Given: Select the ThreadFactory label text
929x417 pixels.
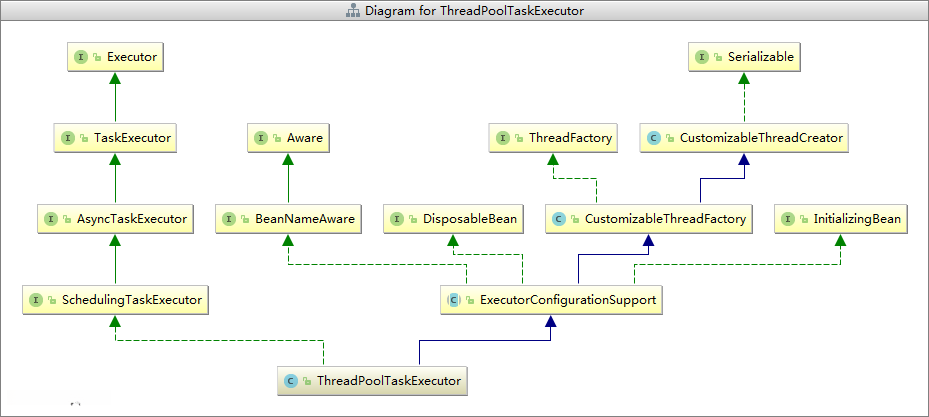Looking at the screenshot, I should click(x=571, y=138).
